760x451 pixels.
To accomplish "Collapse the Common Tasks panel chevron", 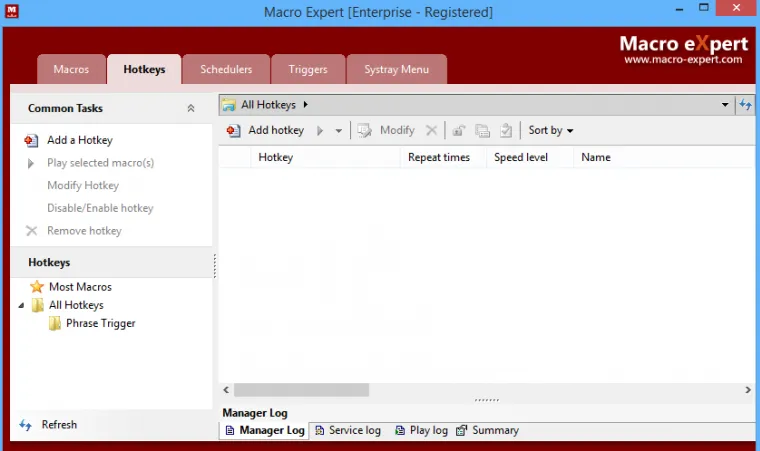I will (191, 108).
